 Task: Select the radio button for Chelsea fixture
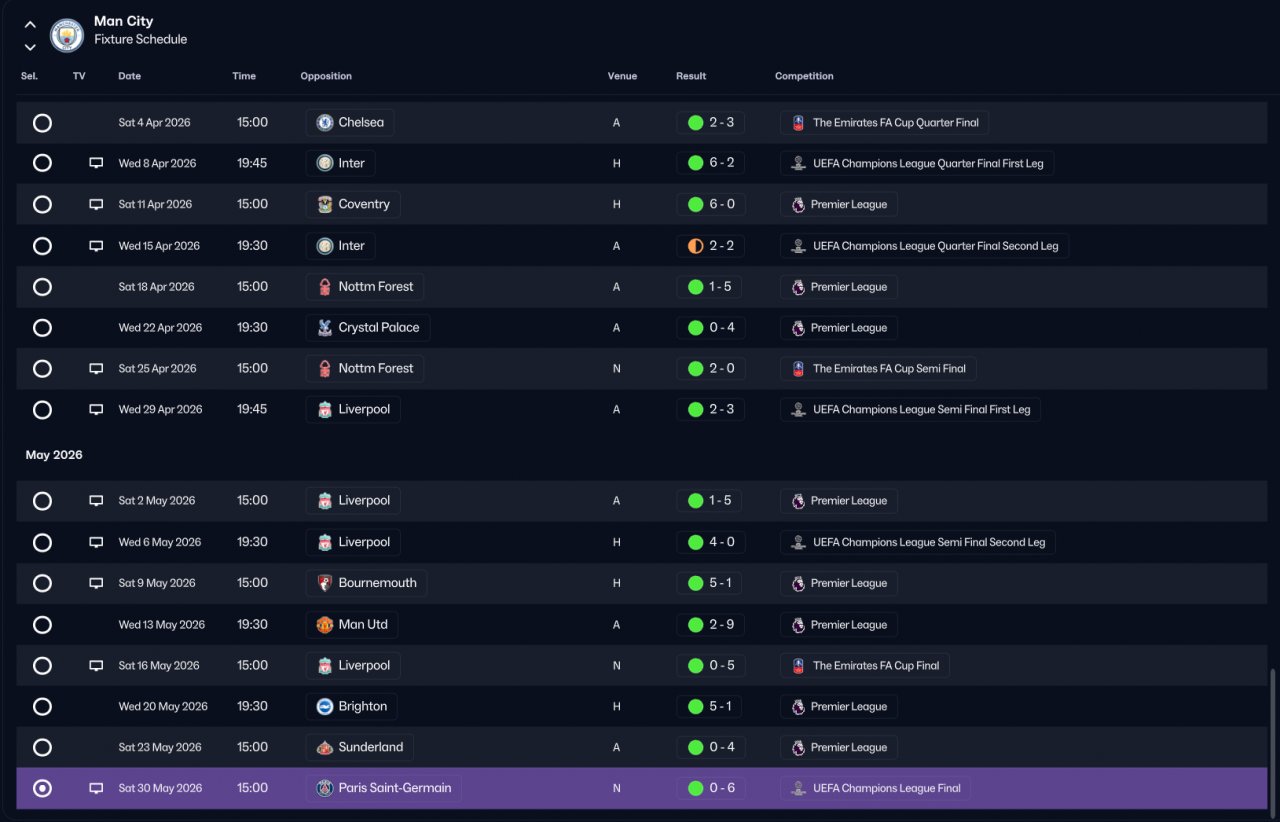click(42, 123)
